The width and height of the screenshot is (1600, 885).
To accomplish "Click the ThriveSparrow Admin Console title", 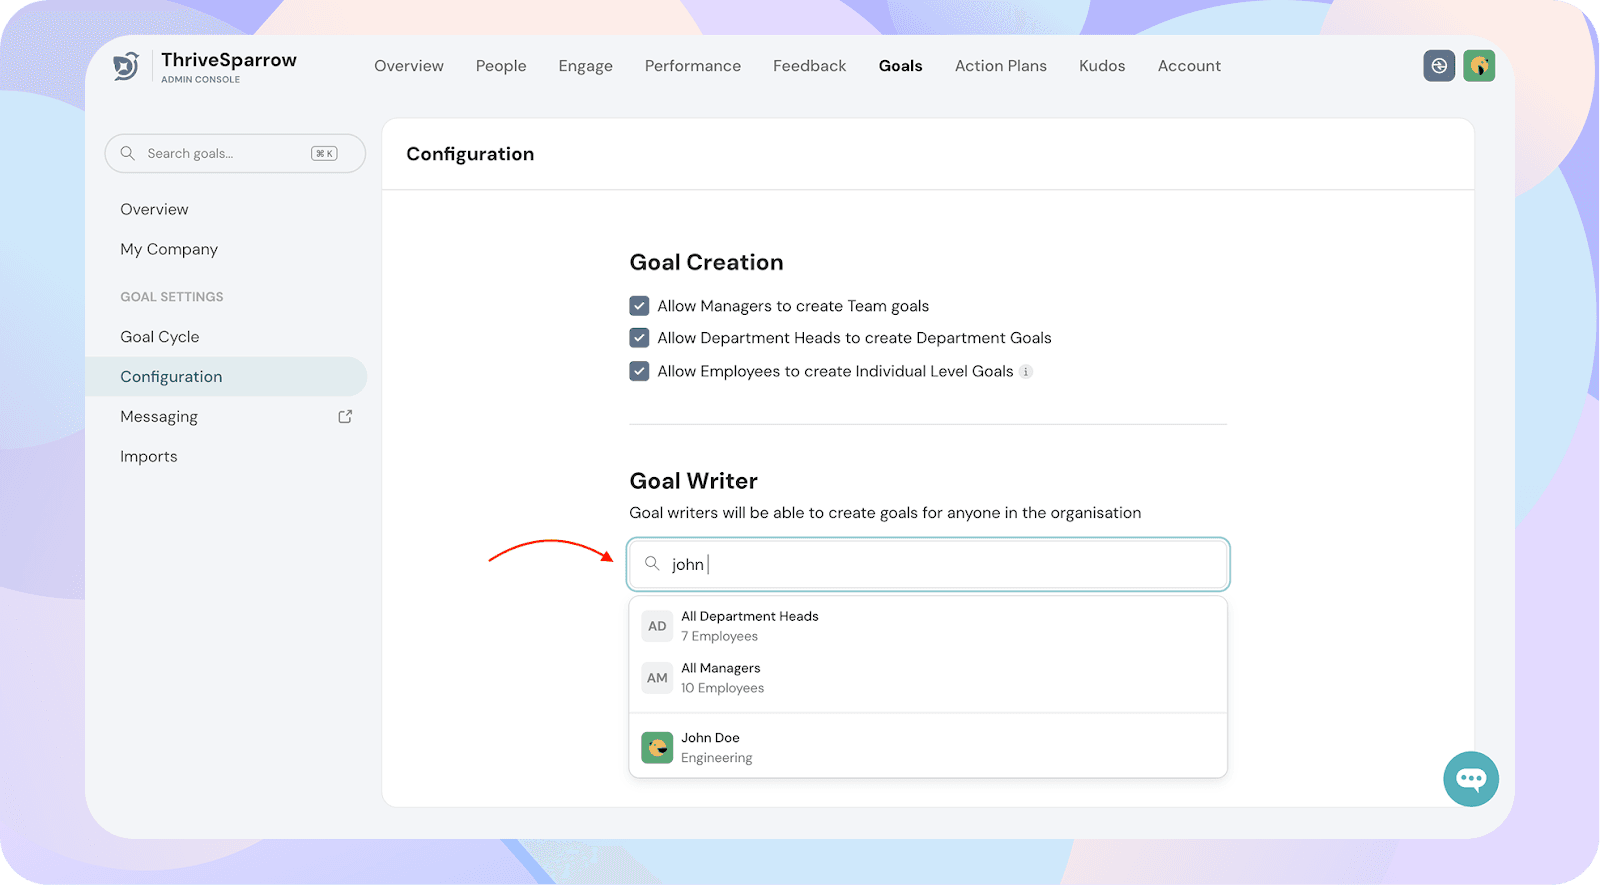I will pos(229,67).
